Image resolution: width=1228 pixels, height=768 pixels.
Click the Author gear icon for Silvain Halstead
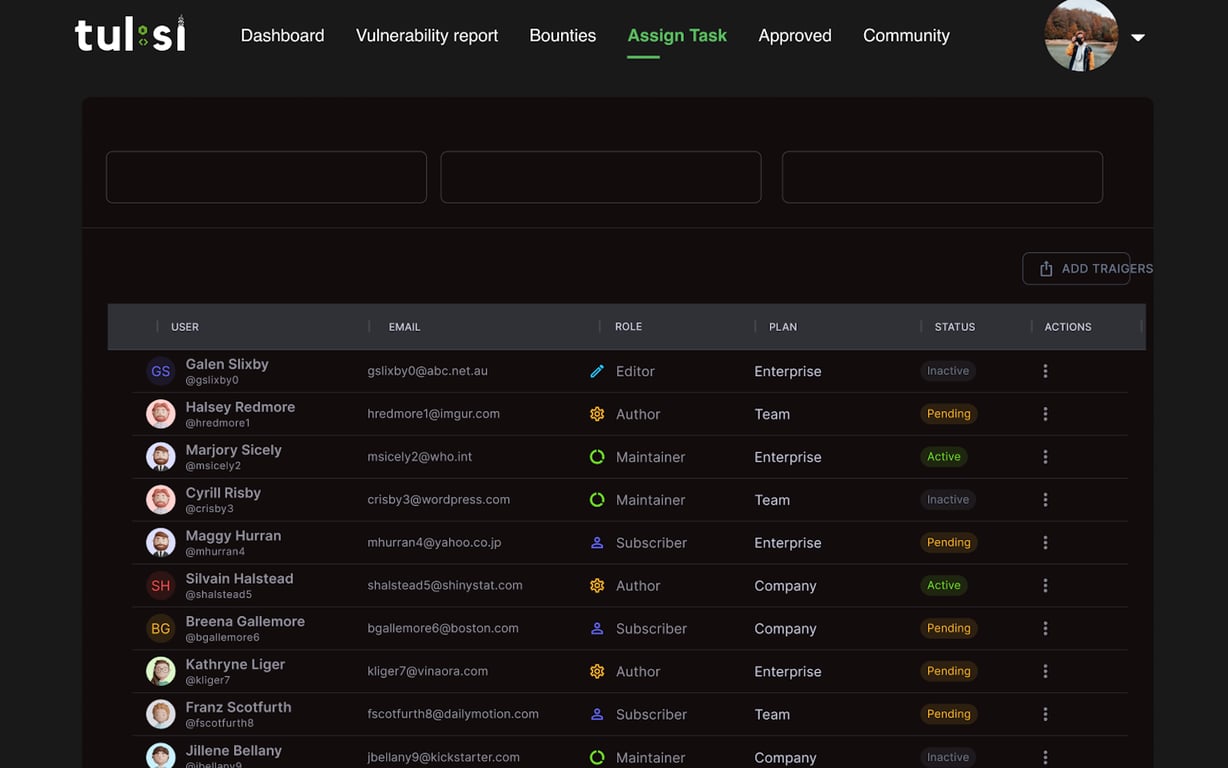(597, 586)
